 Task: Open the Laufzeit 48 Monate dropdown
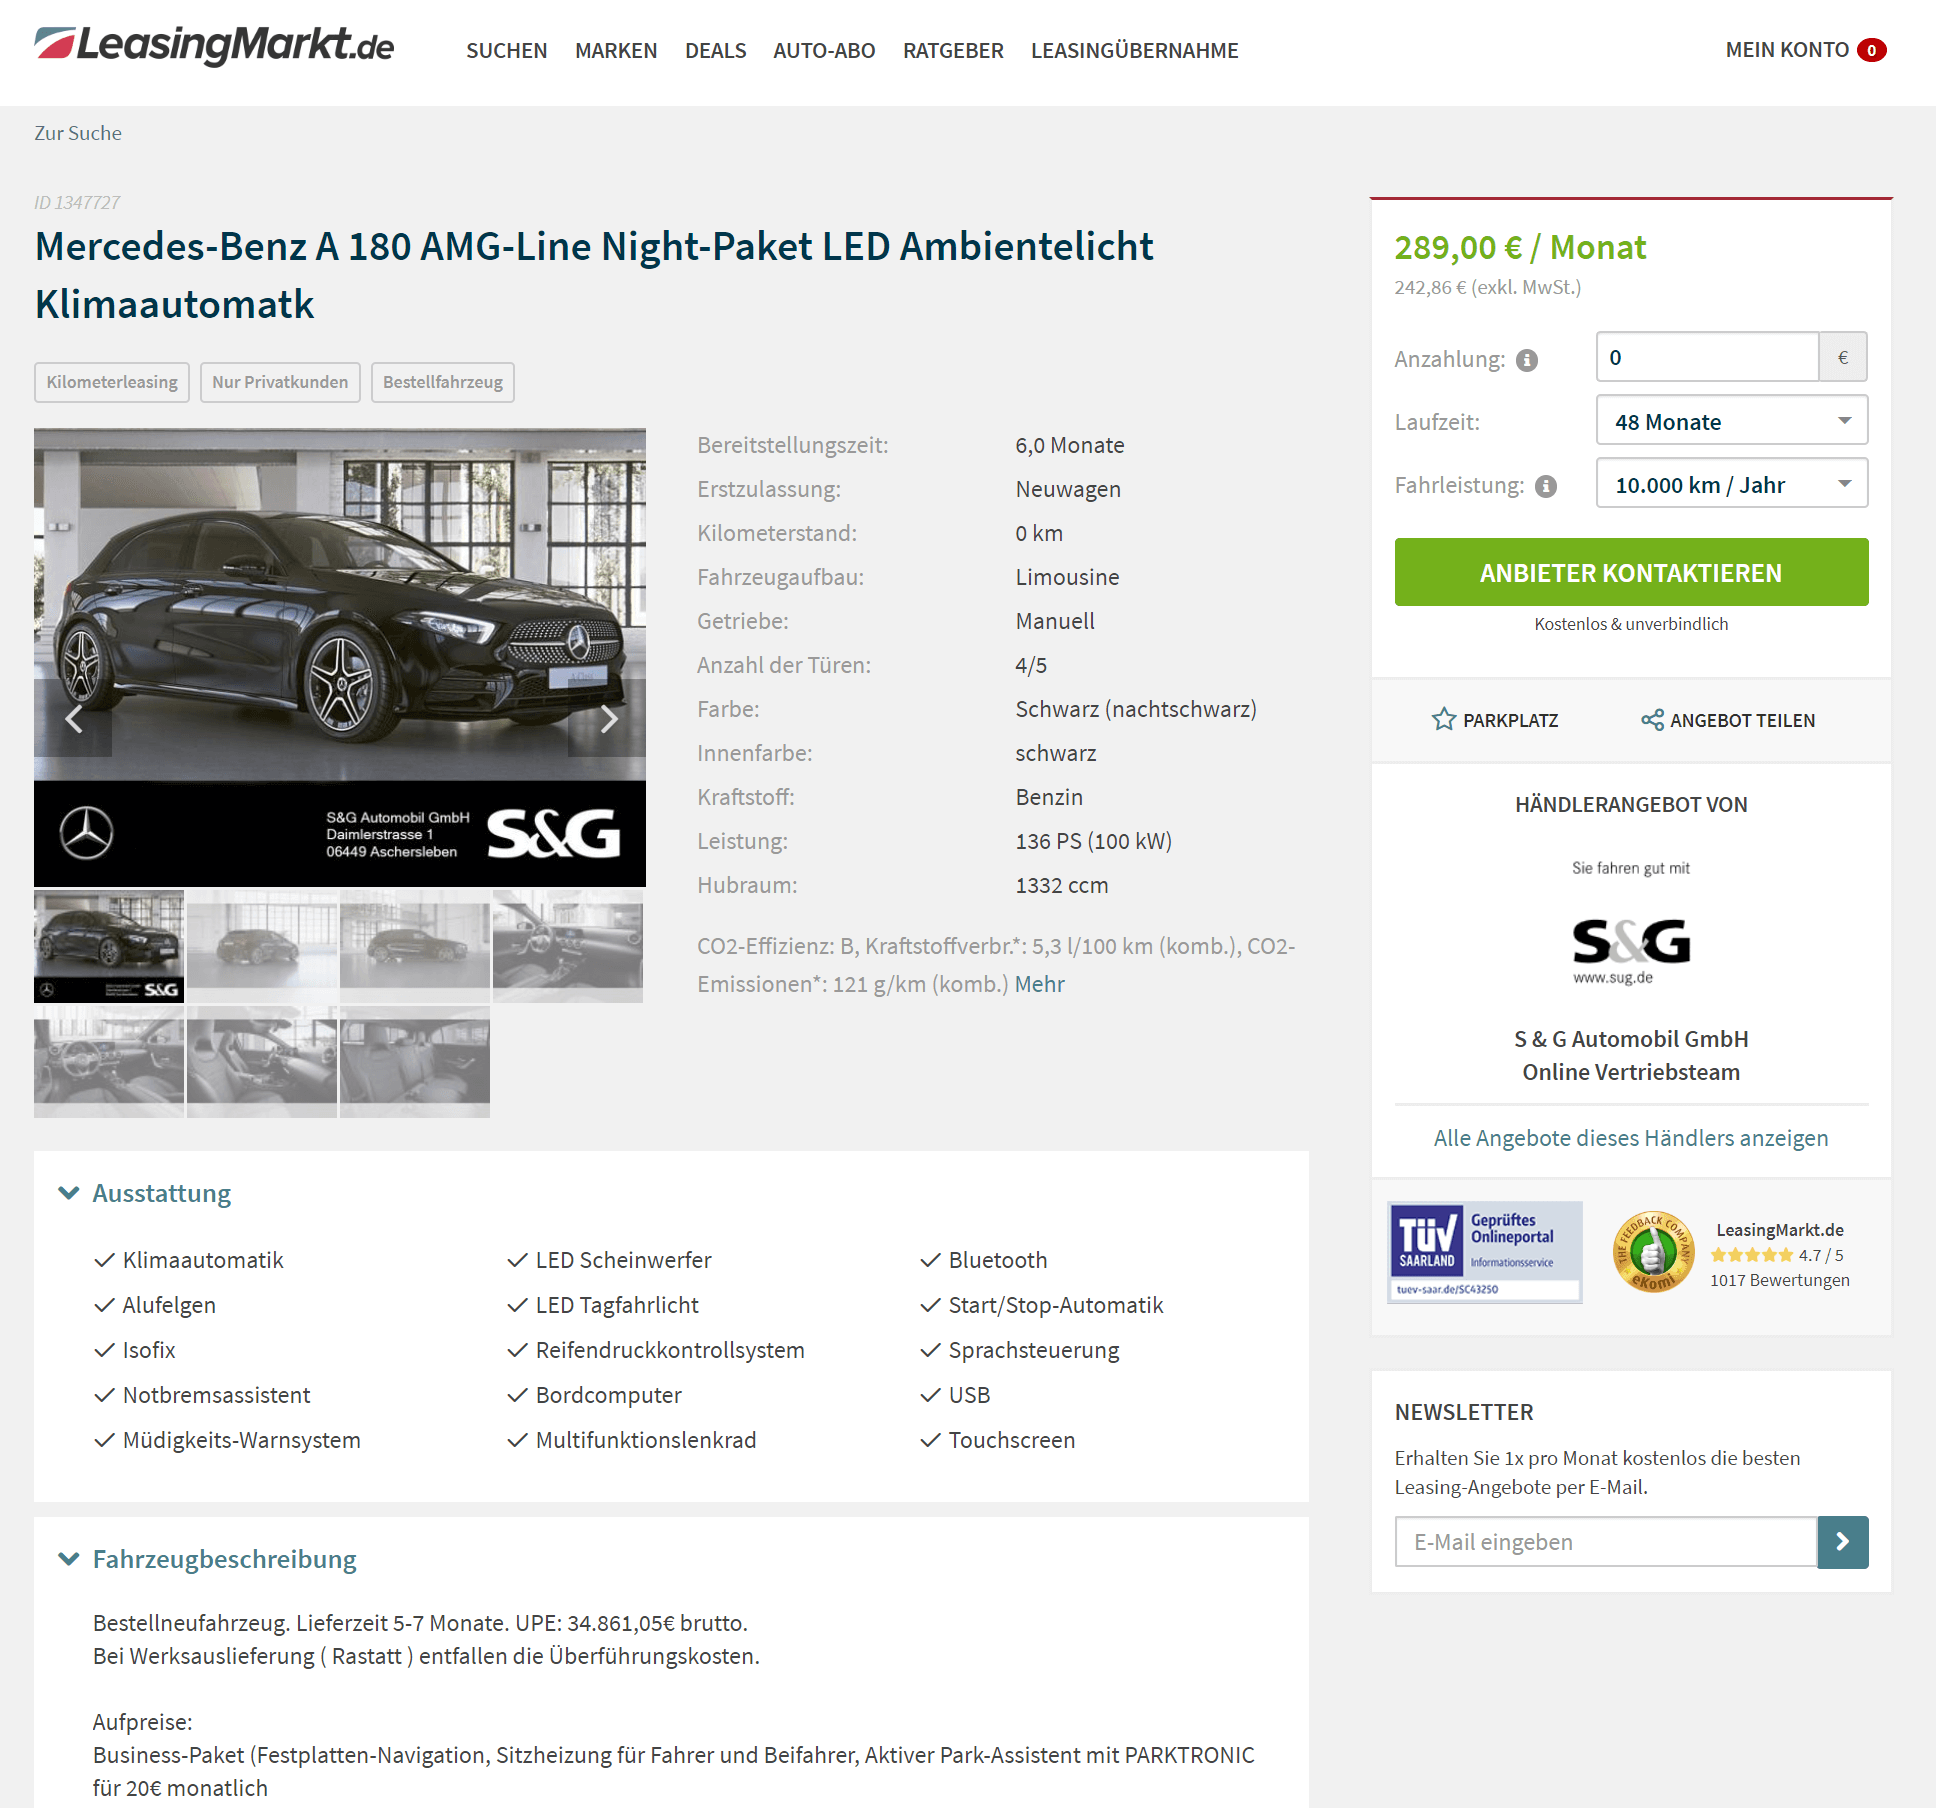pyautogui.click(x=1732, y=421)
